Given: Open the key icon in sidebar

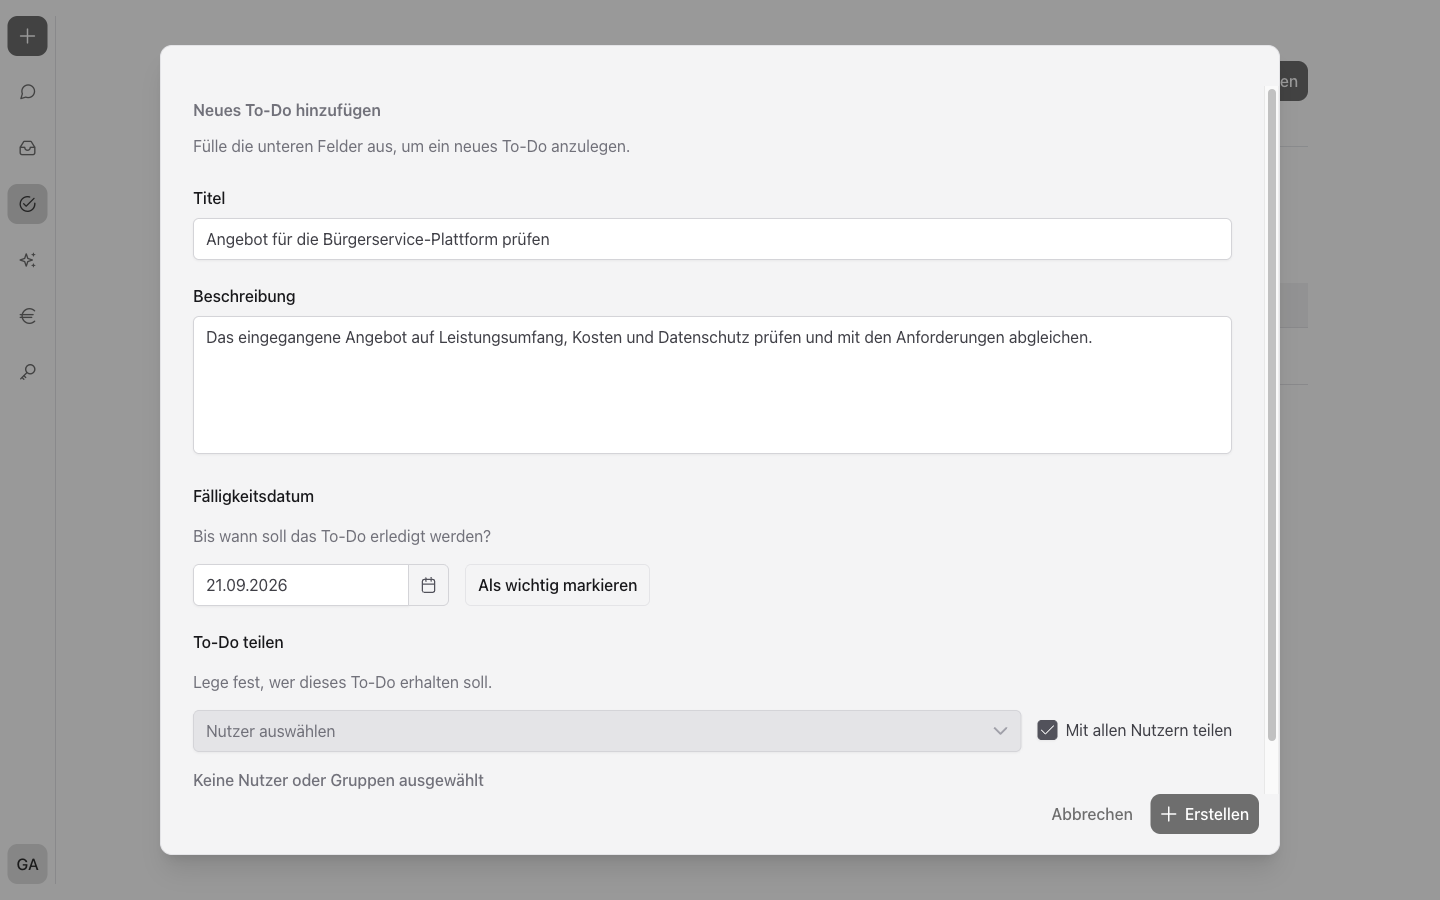Looking at the screenshot, I should [27, 372].
